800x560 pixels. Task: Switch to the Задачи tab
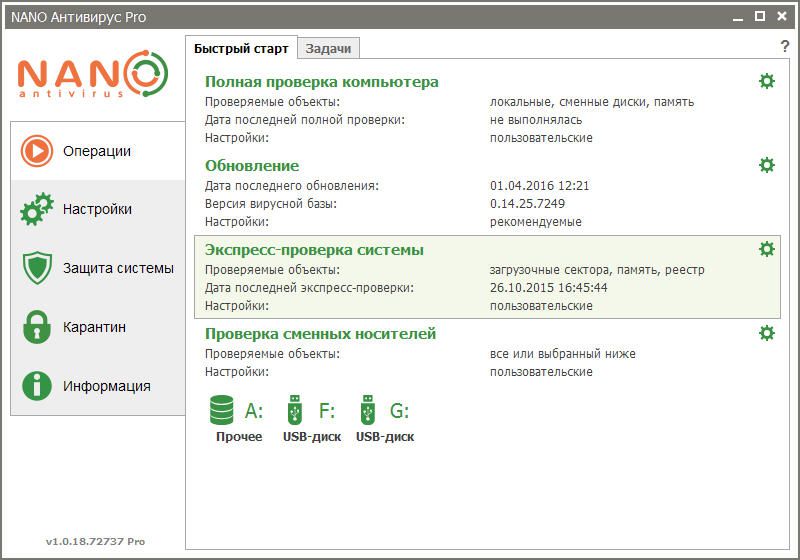(x=328, y=48)
